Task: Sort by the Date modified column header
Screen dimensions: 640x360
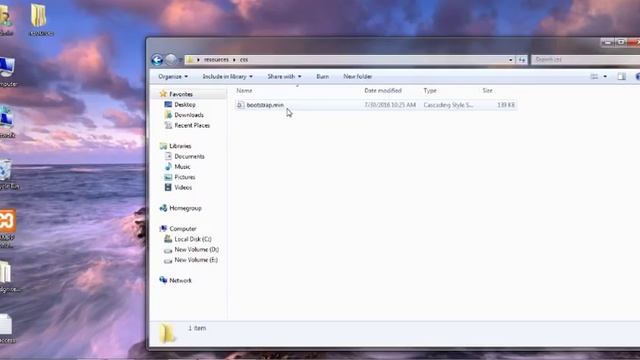Action: (383, 91)
